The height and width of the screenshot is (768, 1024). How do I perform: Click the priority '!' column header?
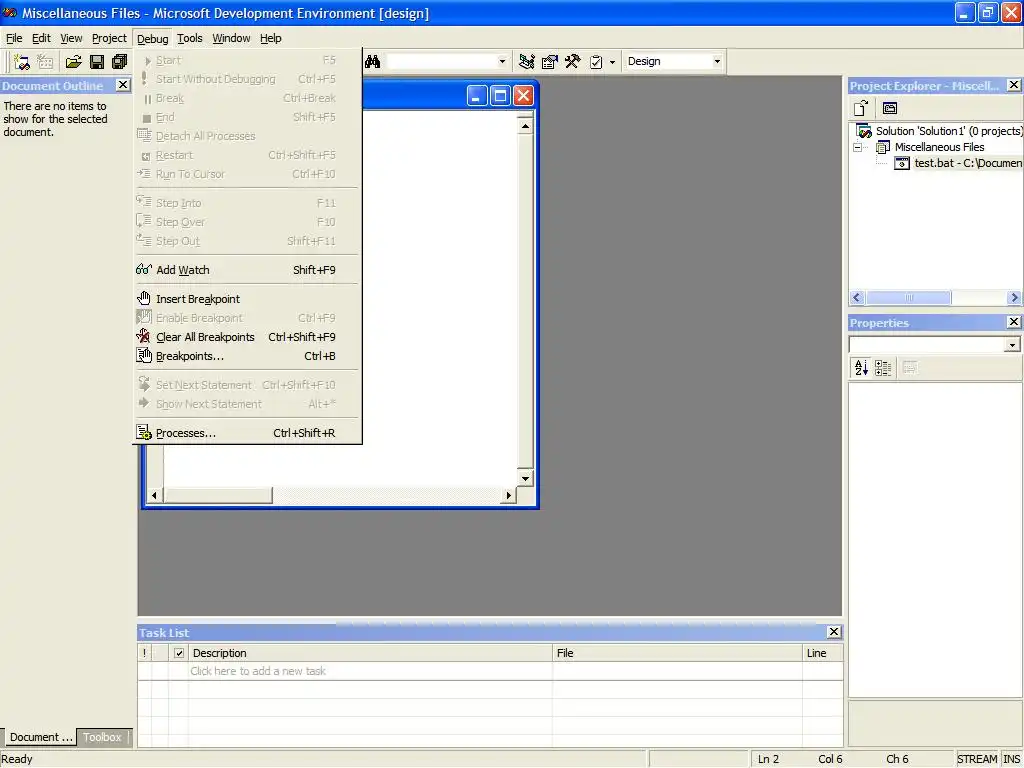click(x=144, y=652)
